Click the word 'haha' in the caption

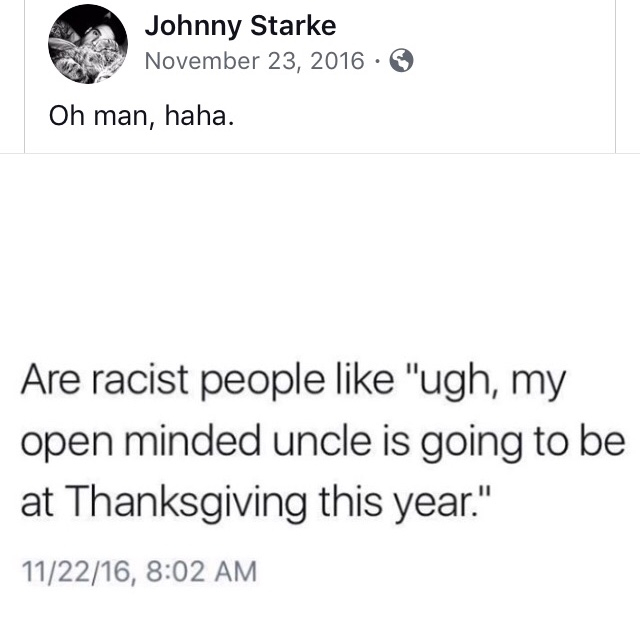coord(196,115)
